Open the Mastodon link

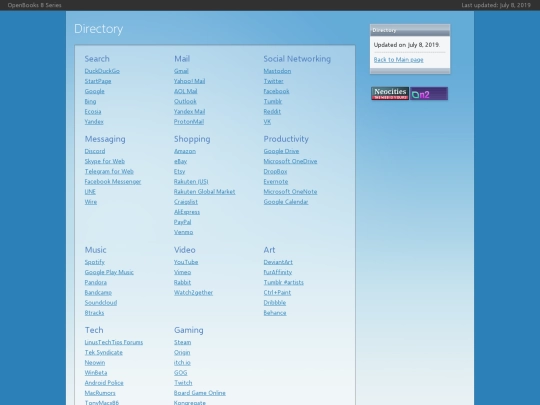coord(277,71)
